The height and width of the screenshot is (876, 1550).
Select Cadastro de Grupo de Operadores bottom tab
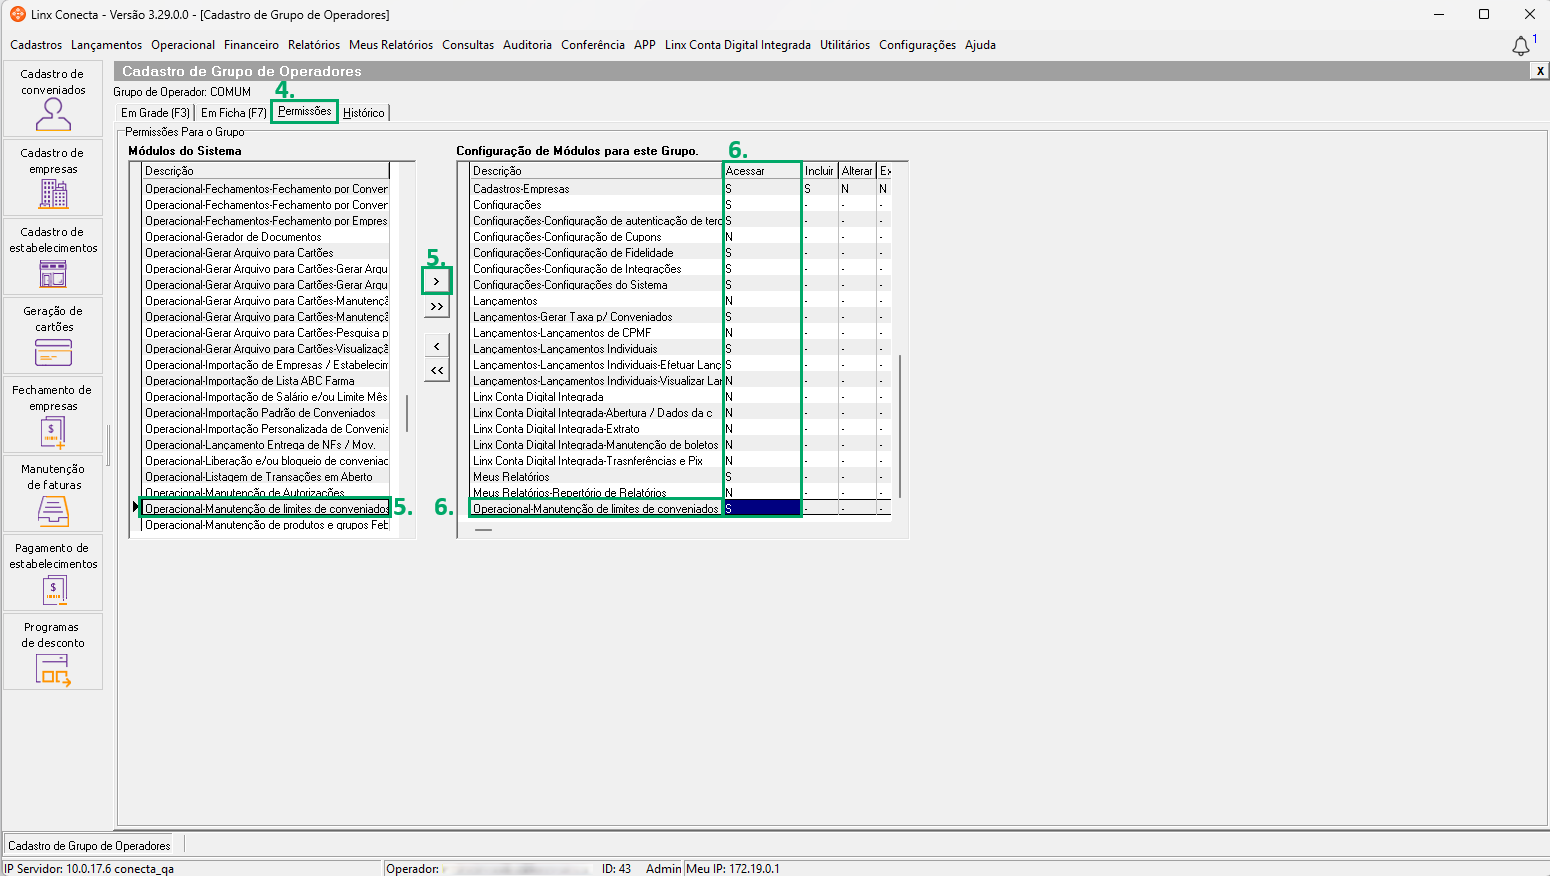(x=89, y=846)
